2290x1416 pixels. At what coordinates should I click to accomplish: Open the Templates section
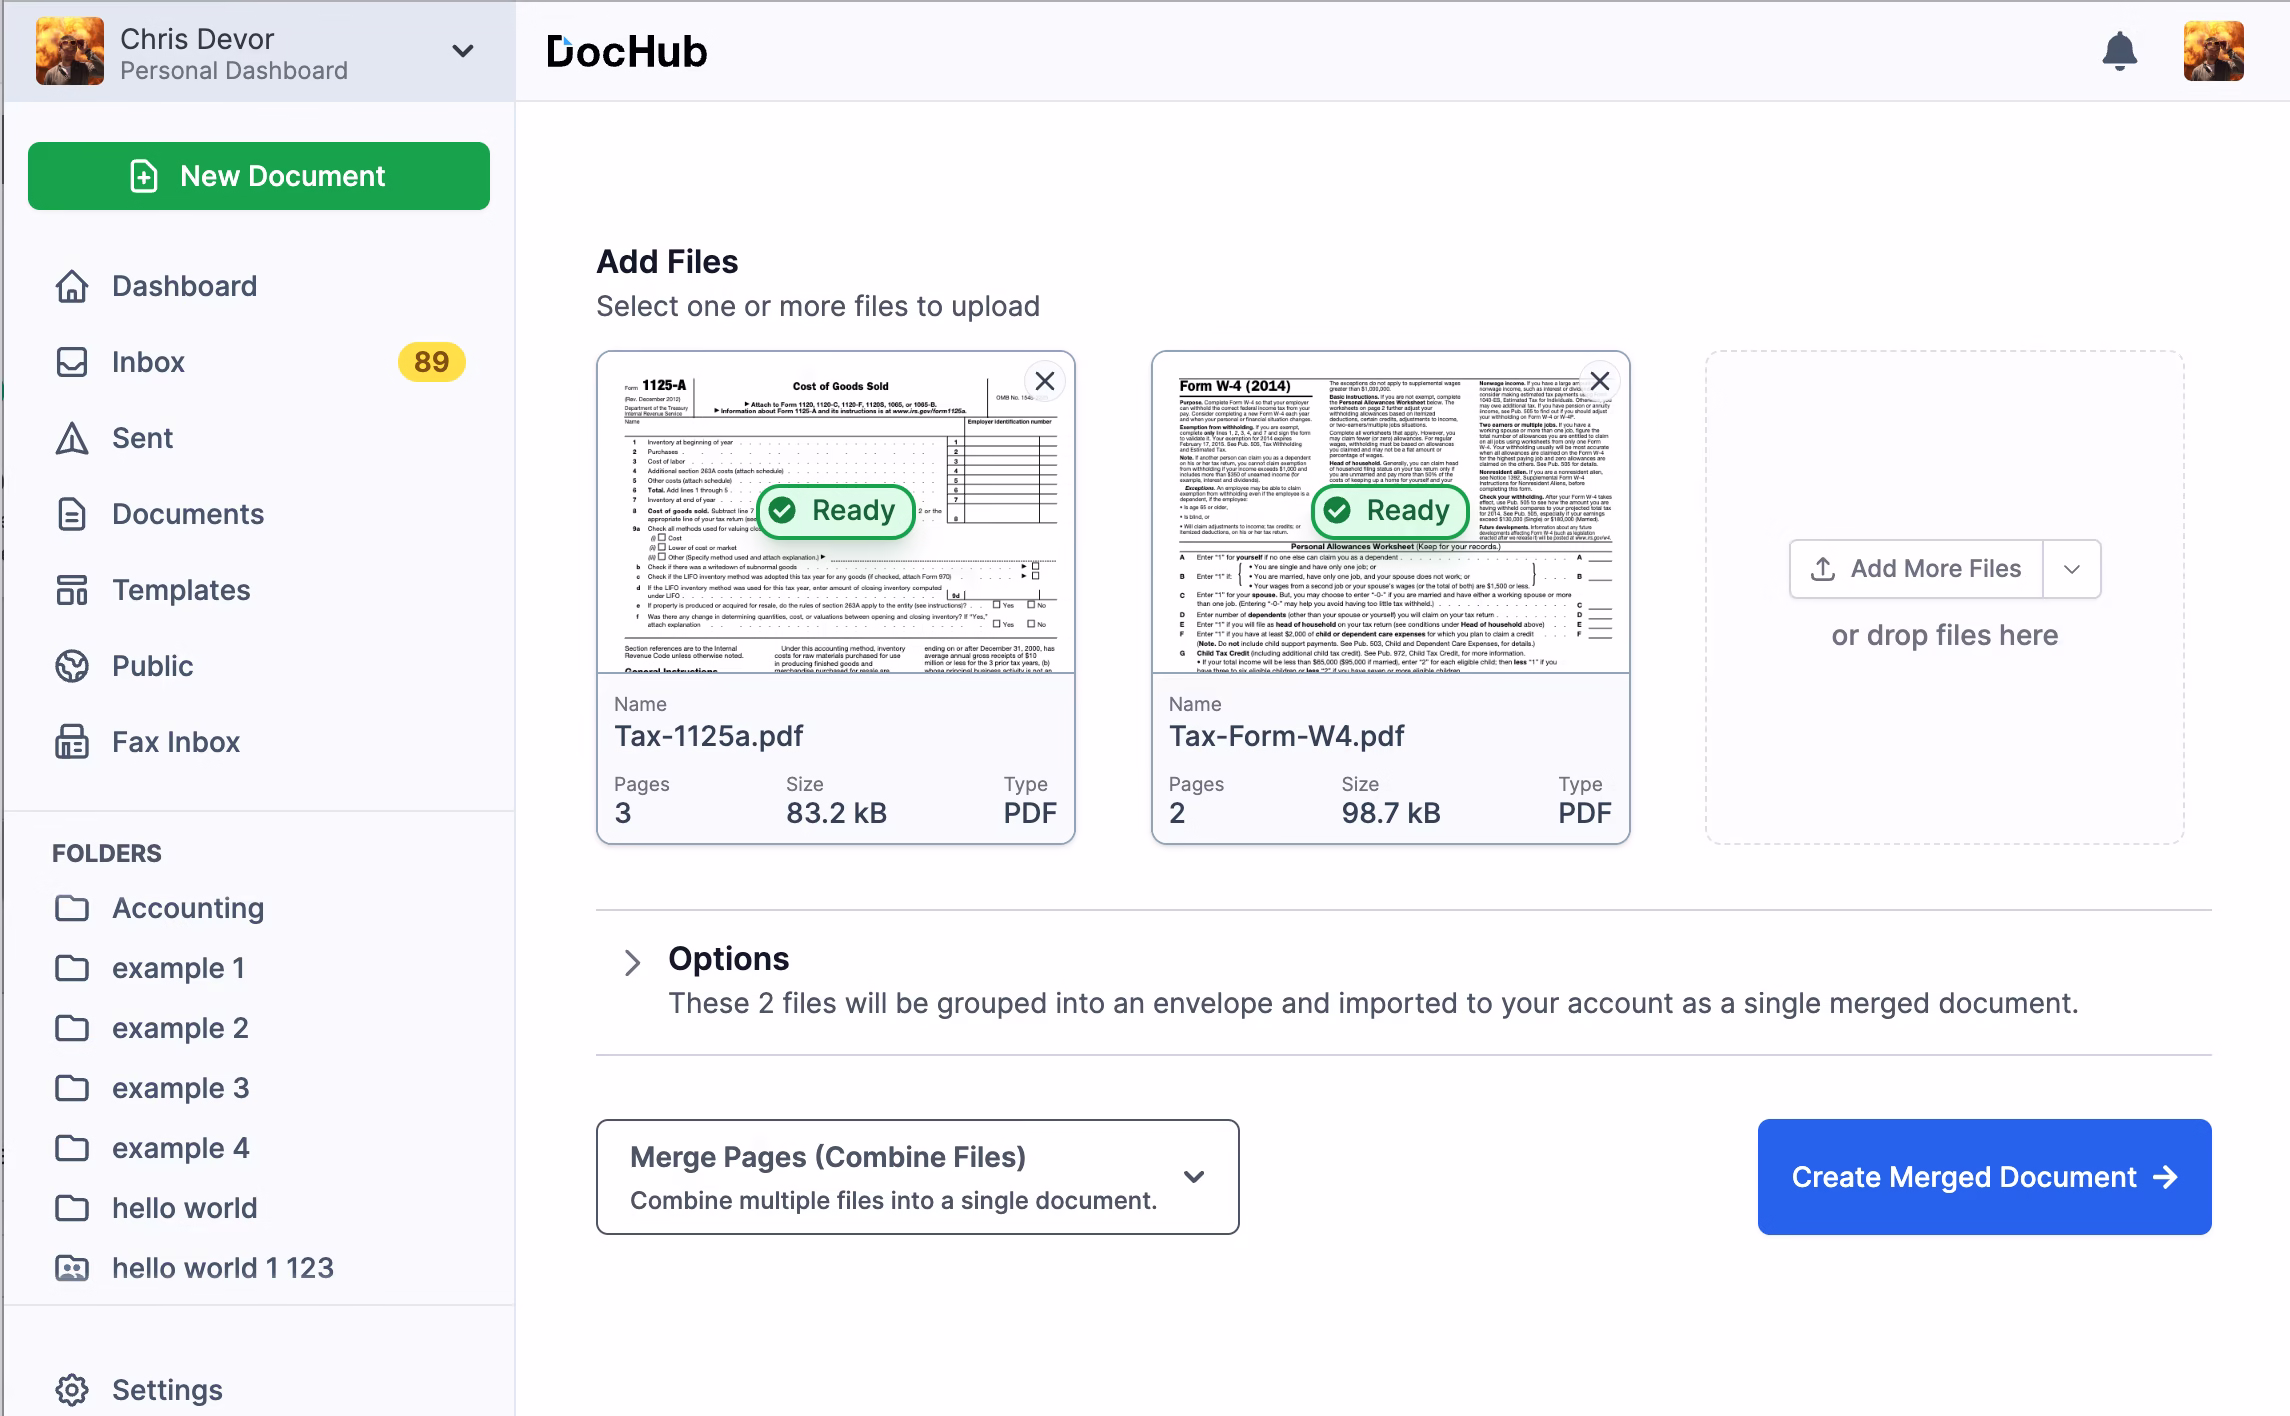pyautogui.click(x=181, y=590)
